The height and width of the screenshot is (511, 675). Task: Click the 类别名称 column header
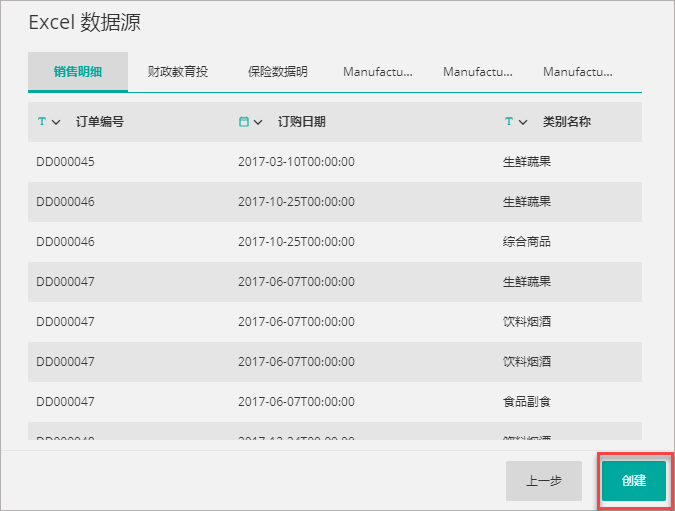point(567,122)
